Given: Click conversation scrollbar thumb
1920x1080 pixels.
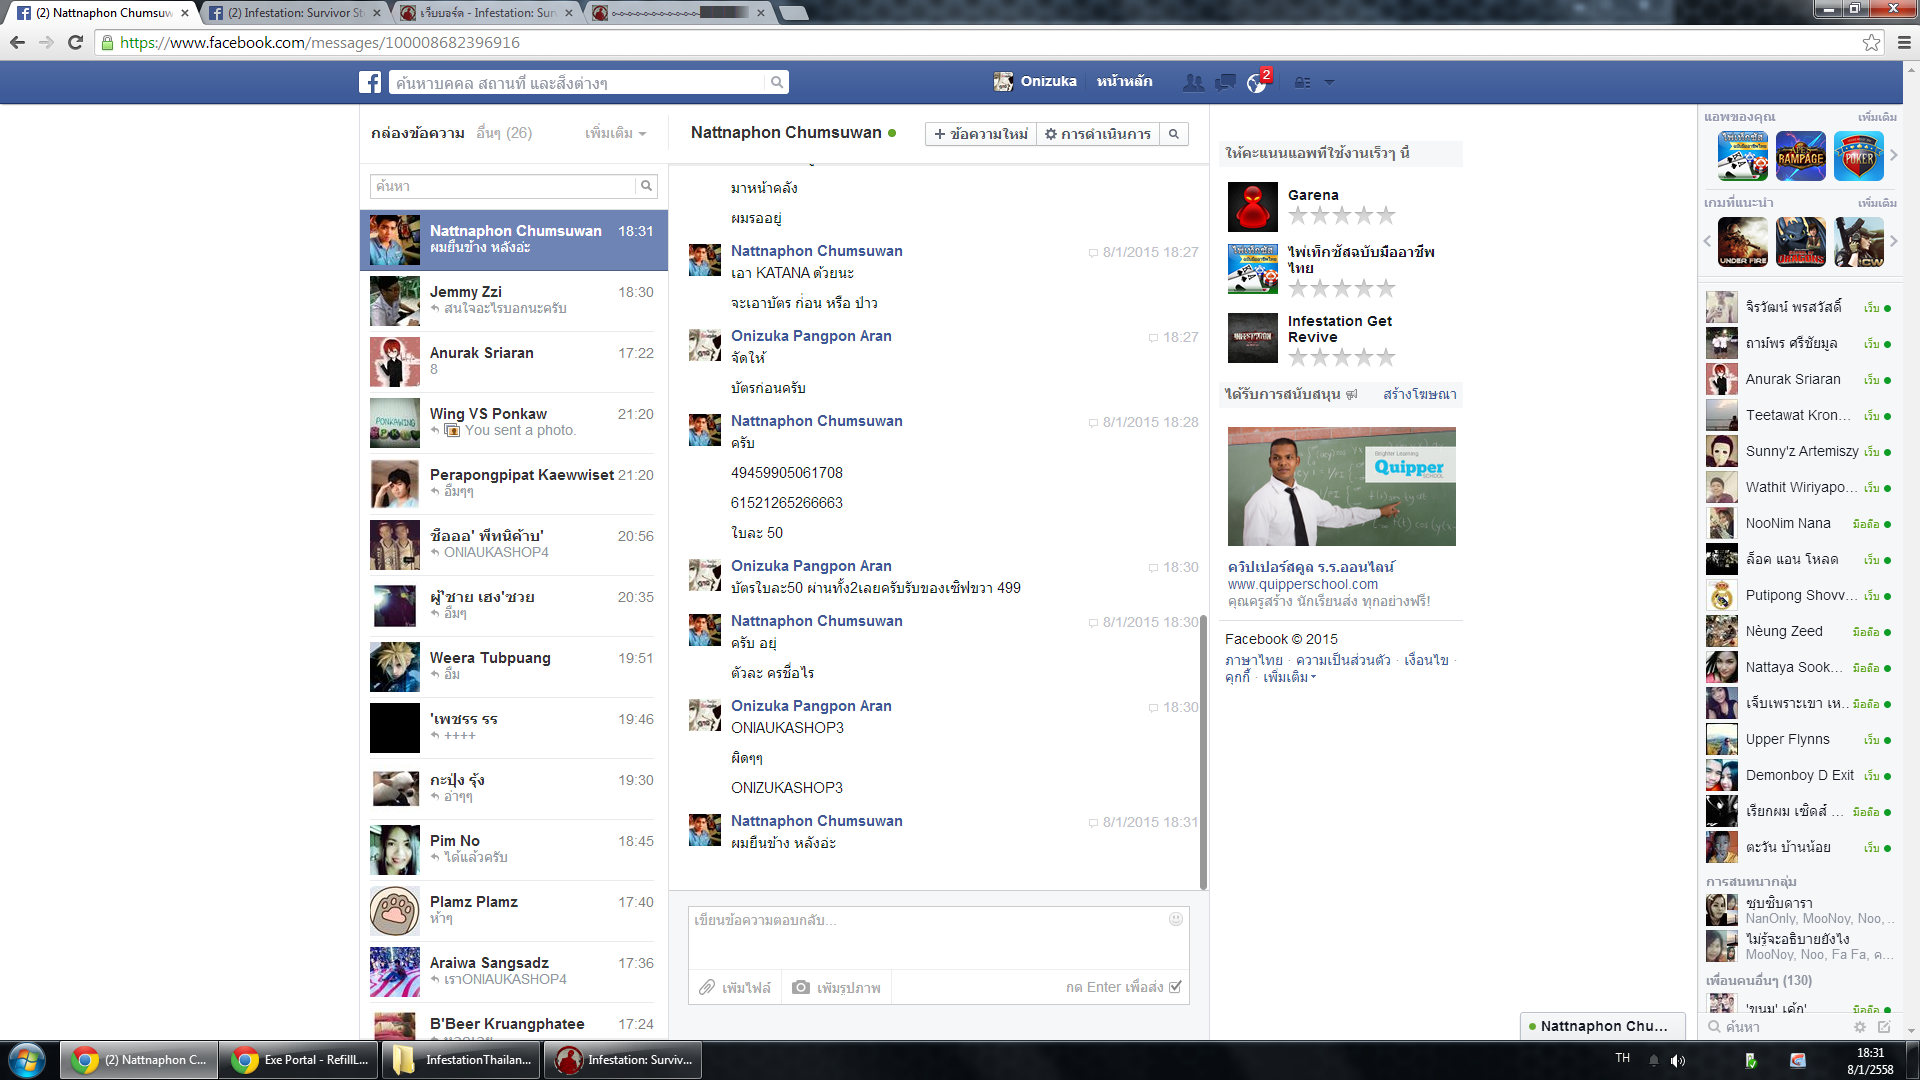Looking at the screenshot, I should 1203,750.
